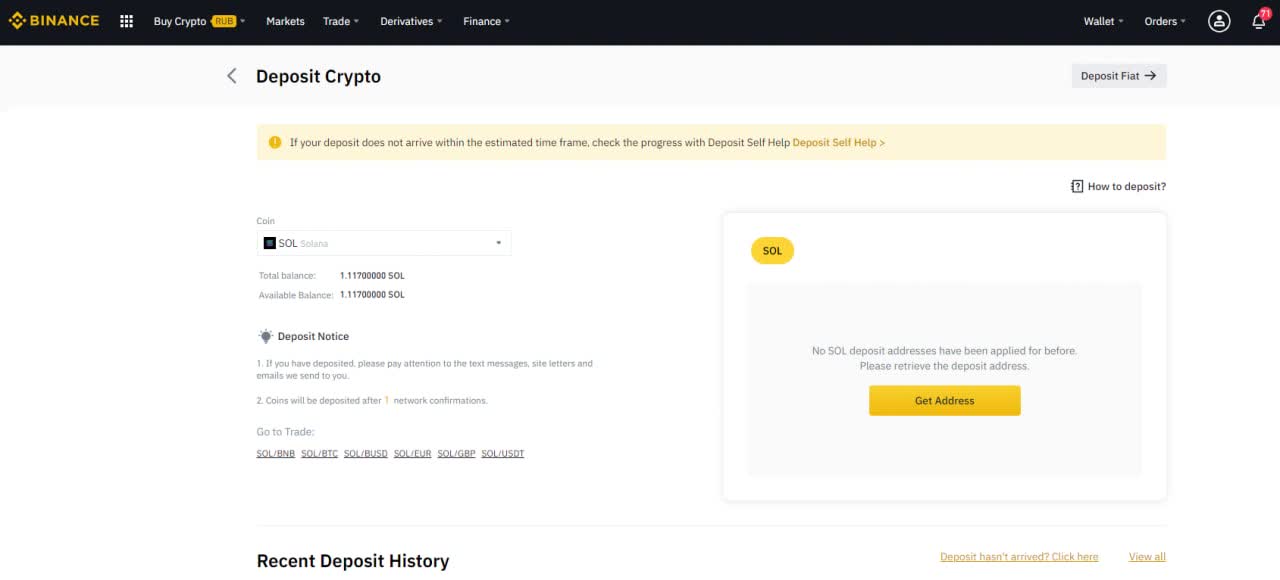This screenshot has width=1280, height=580.
Task: Go to SOL/BTC trading pair
Action: click(320, 453)
